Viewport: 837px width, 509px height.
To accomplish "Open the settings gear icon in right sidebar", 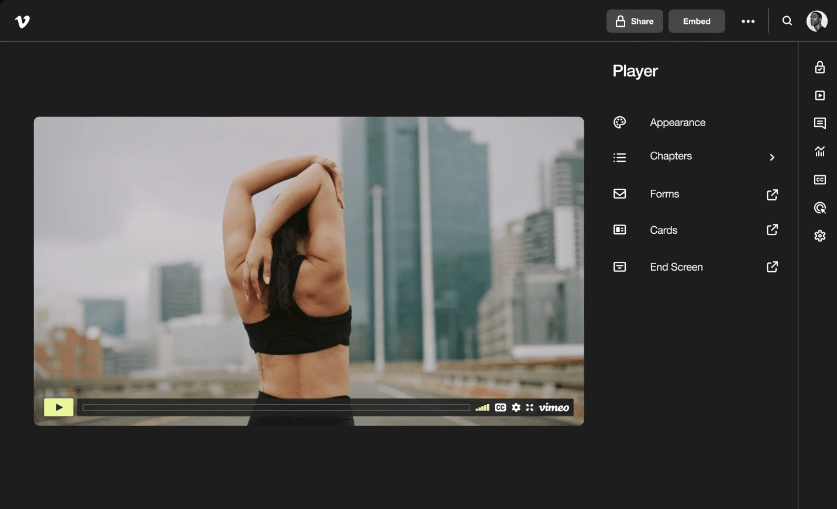I will (820, 236).
